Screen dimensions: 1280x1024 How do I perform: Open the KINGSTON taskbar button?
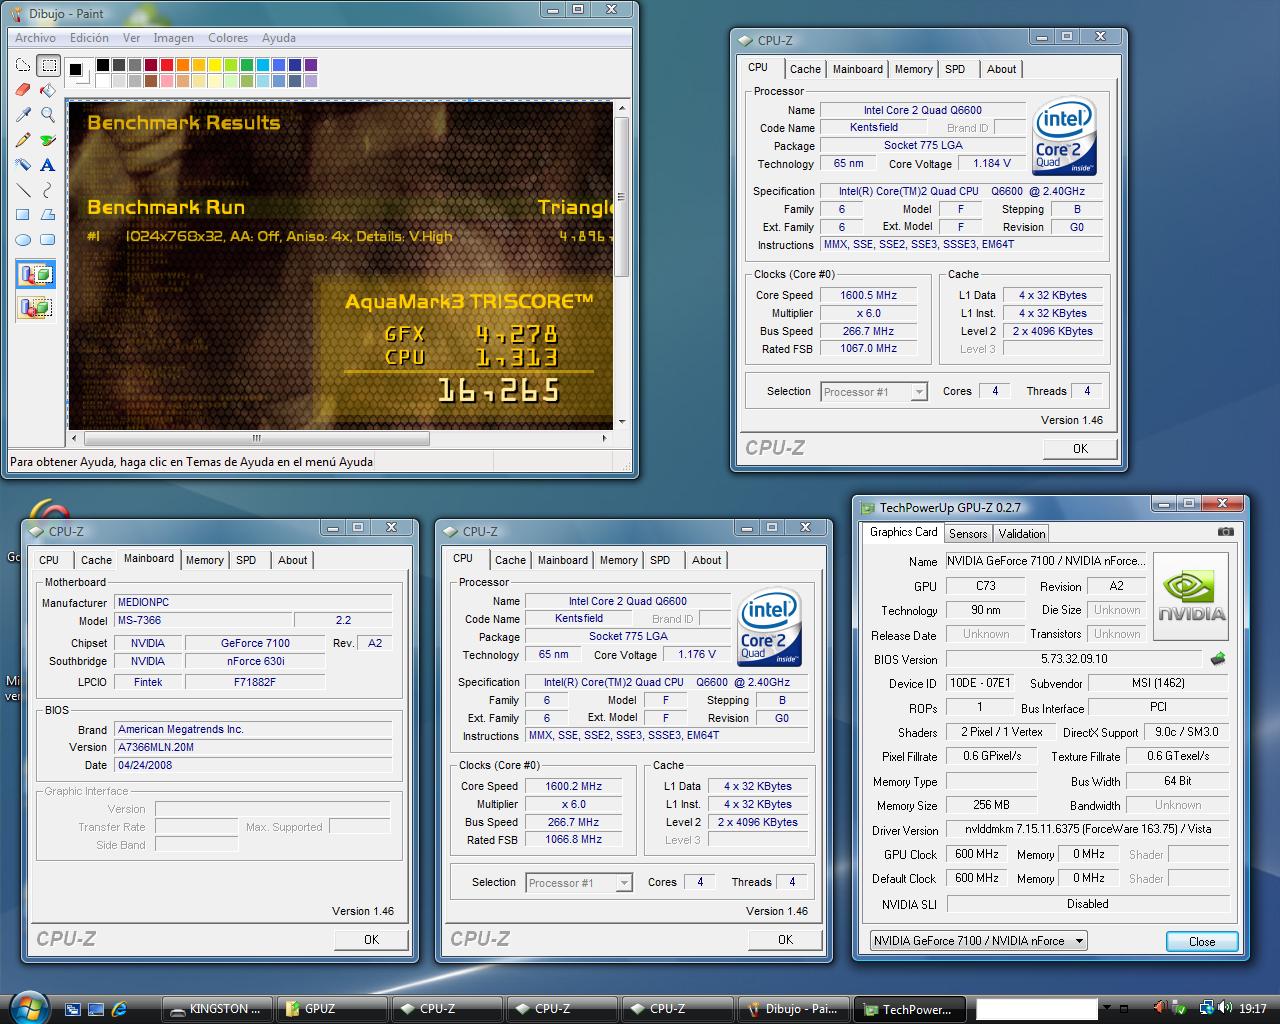pos(217,1009)
